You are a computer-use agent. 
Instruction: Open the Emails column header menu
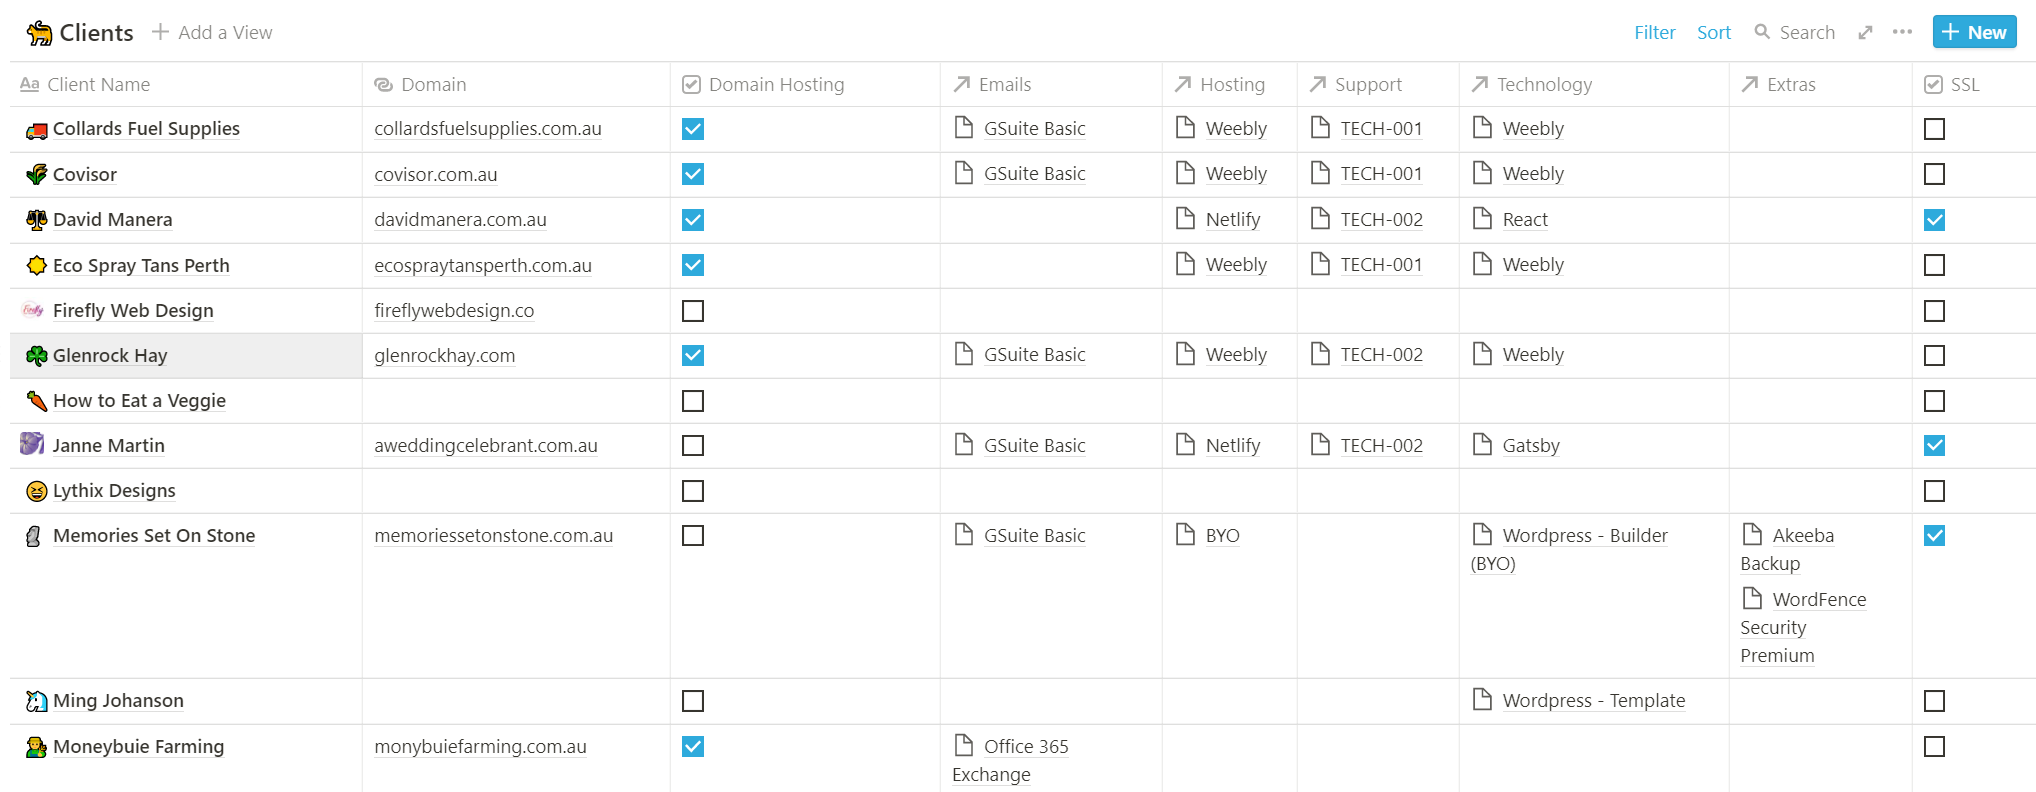[x=1051, y=85]
